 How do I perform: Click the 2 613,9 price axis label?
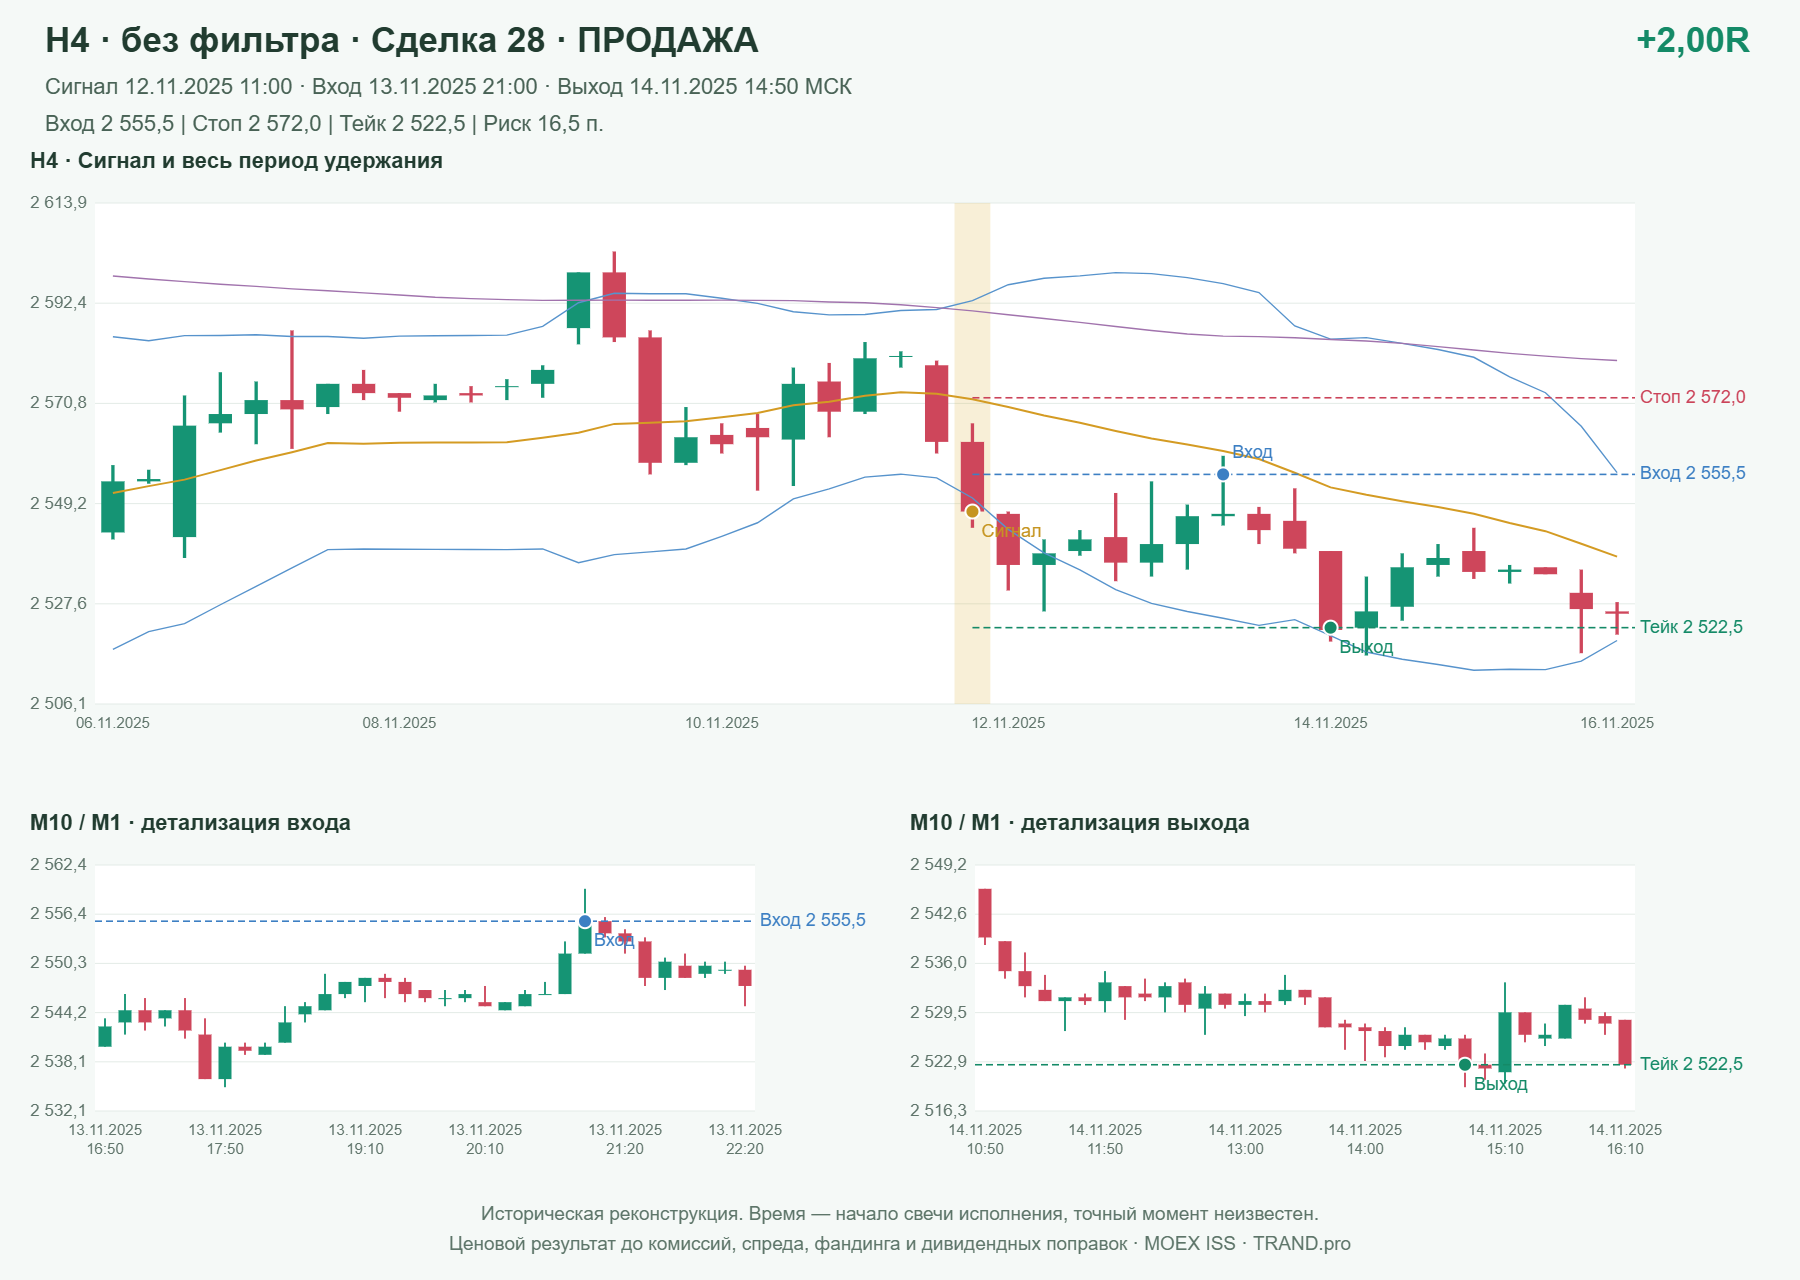[x=58, y=203]
